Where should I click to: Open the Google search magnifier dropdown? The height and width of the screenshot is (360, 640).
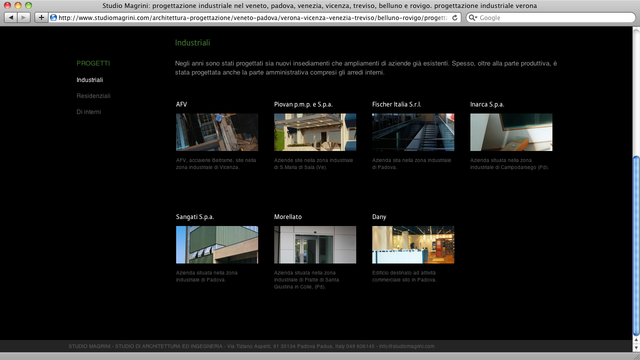click(473, 18)
